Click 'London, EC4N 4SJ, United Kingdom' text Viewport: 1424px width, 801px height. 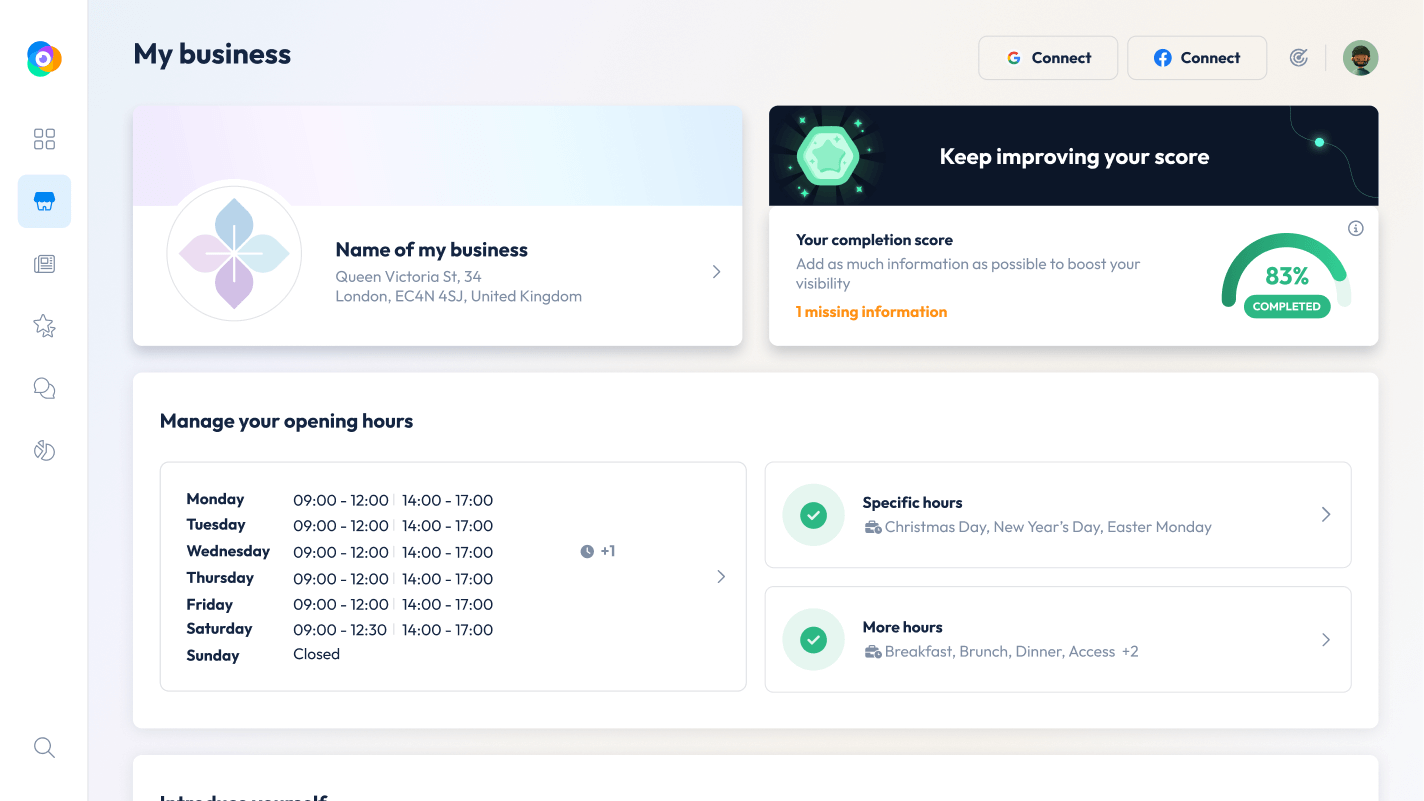[x=458, y=296]
